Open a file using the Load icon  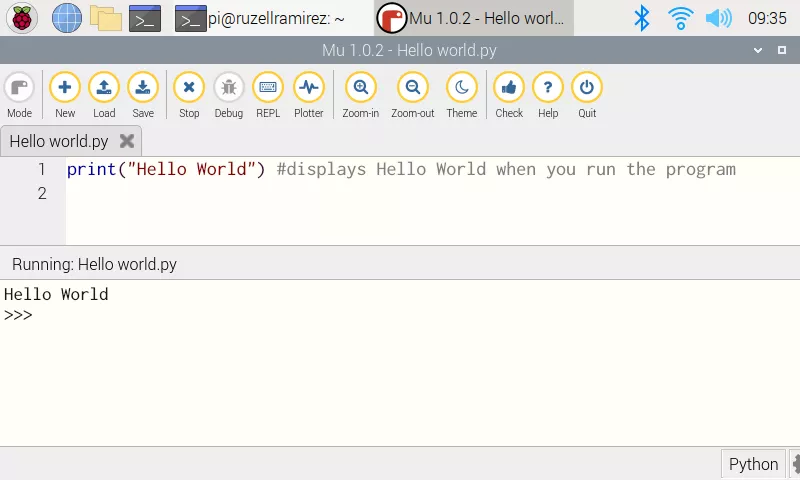point(104,96)
